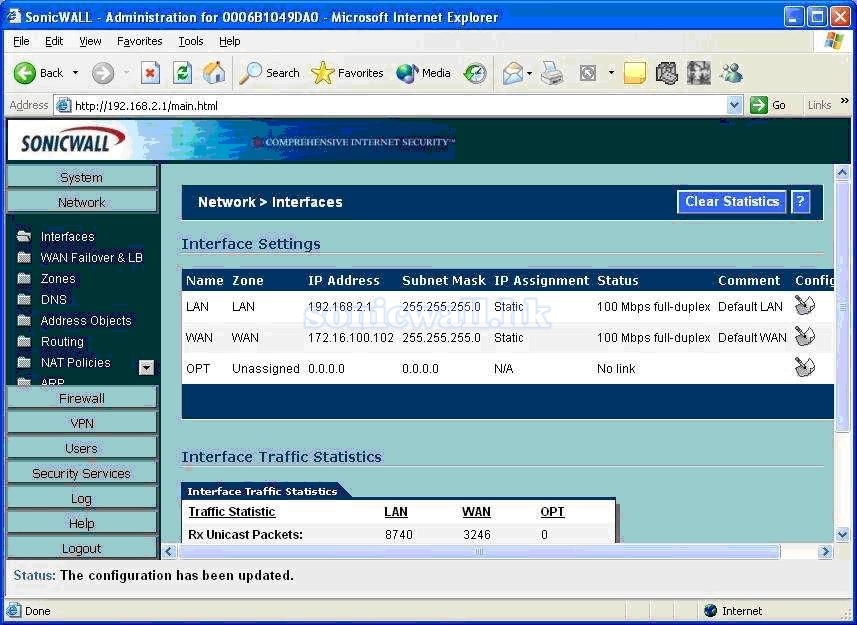The width and height of the screenshot is (857, 625).
Task: Open WAN Failover & LB page
Action: (91, 257)
